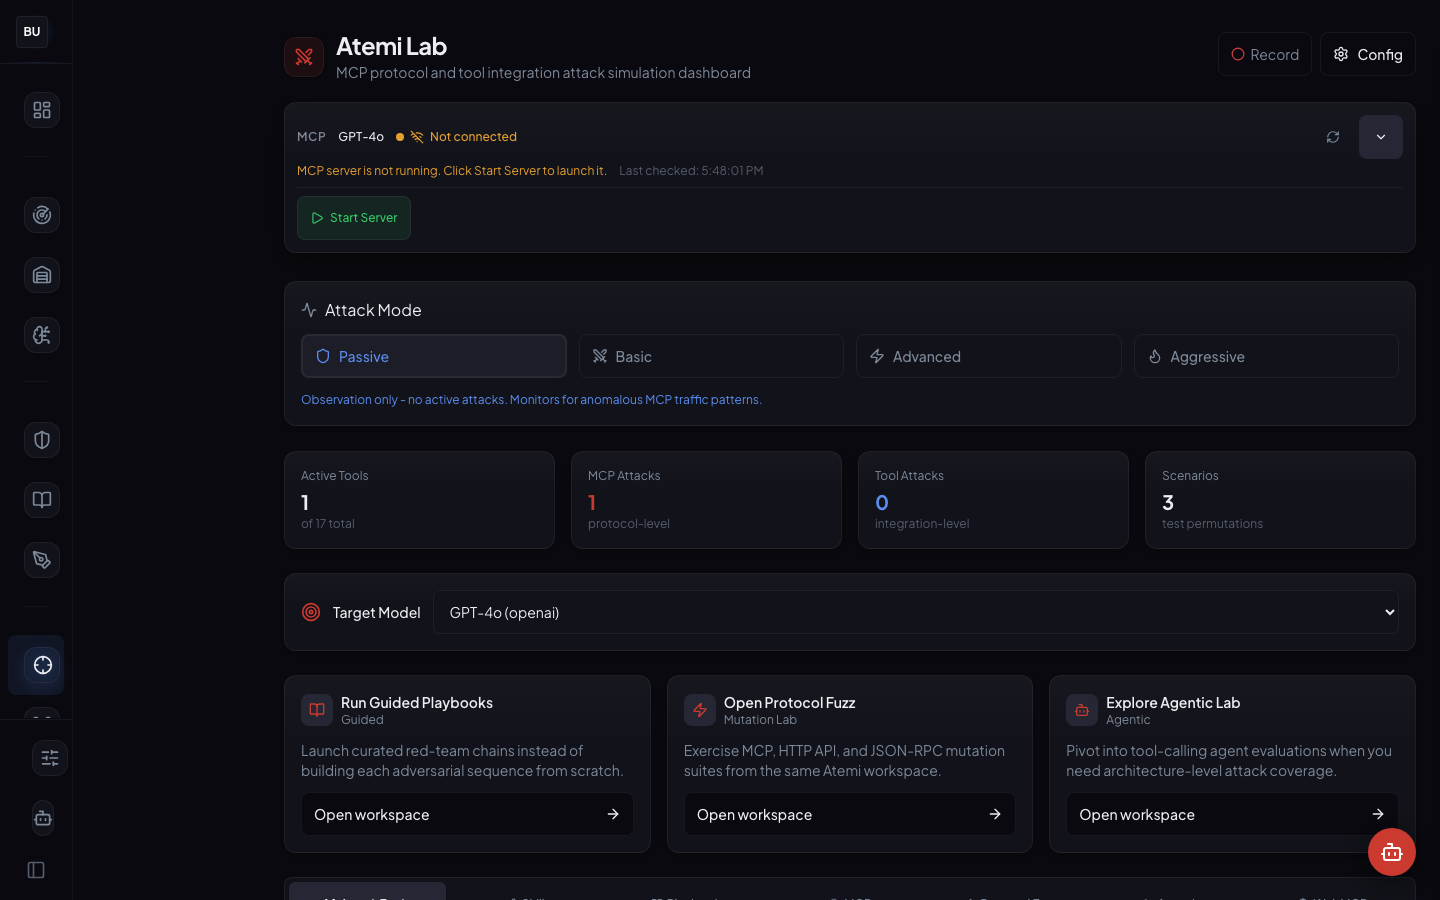
Task: Click Start Server to launch the MCP server
Action: click(353, 217)
